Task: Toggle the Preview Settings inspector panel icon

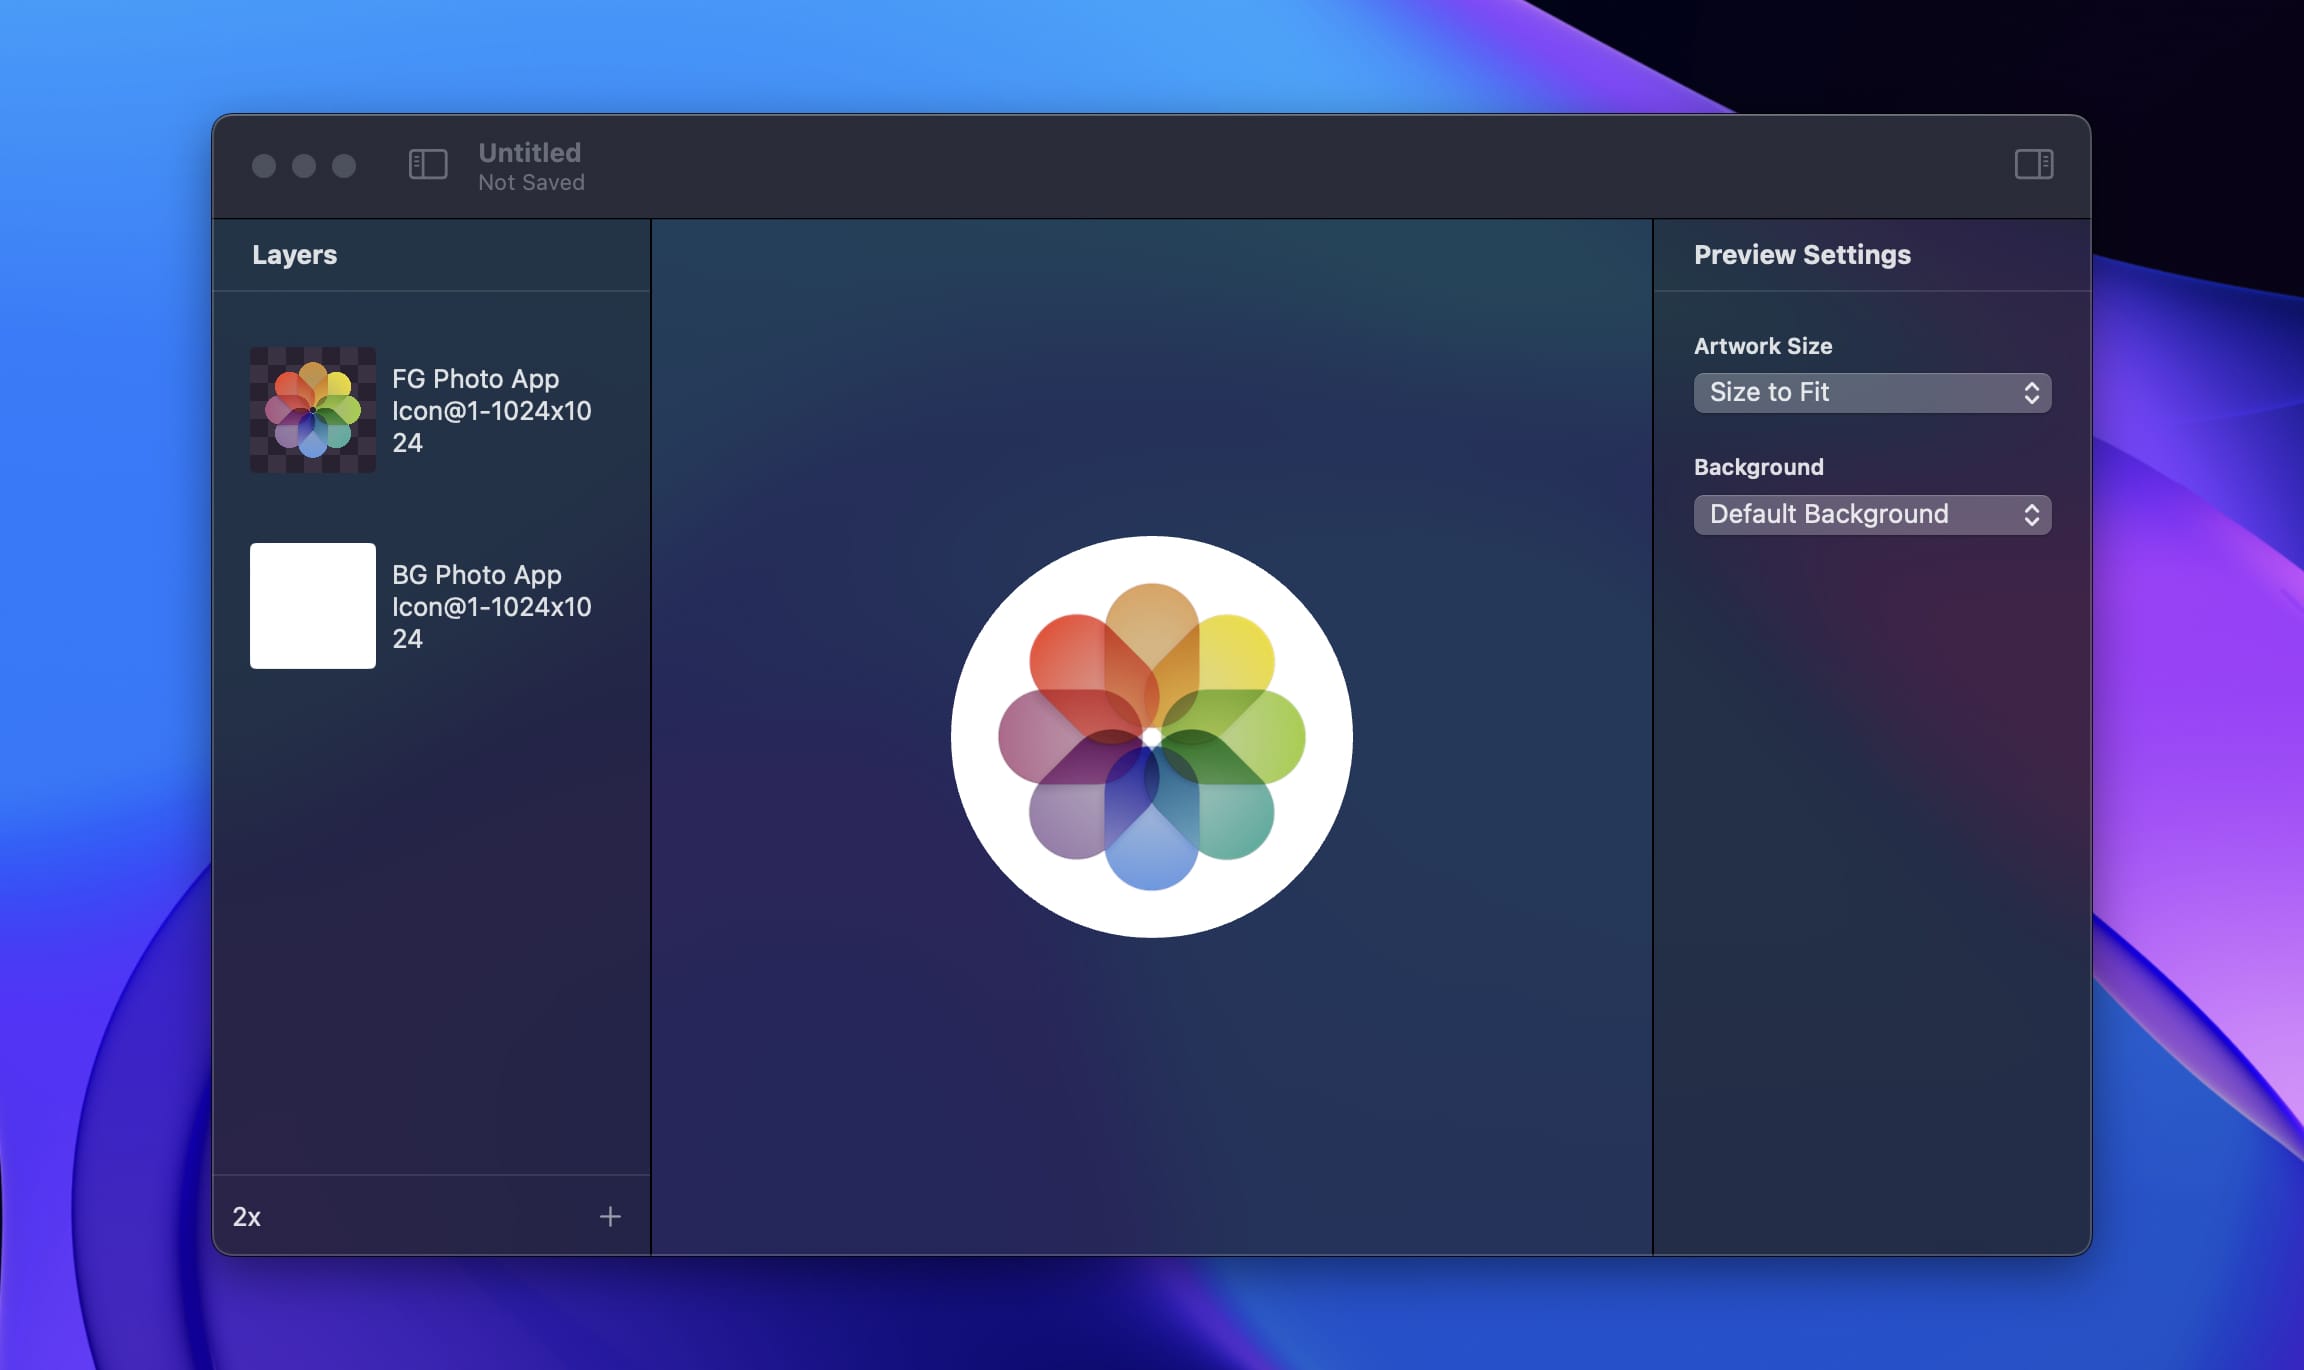Action: tap(2035, 165)
